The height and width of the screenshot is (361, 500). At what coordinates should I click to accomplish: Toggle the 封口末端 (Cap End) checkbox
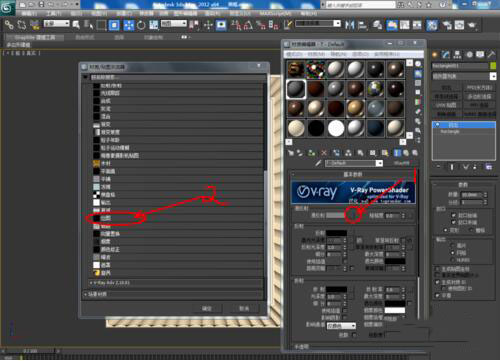[x=453, y=222]
